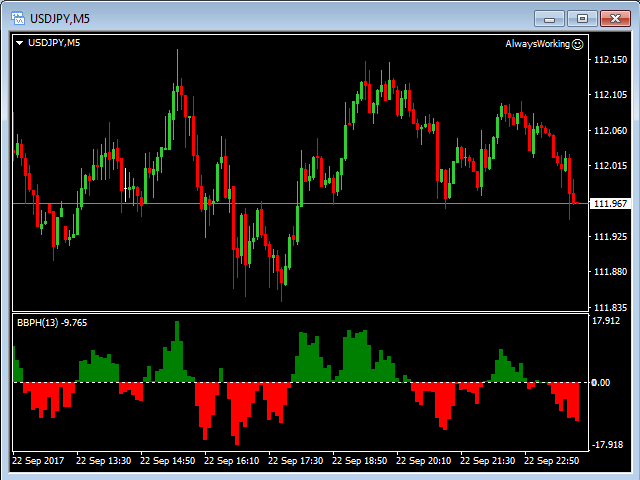640x480 pixels.
Task: Select the horizontal bid price line
Action: [x=300, y=204]
